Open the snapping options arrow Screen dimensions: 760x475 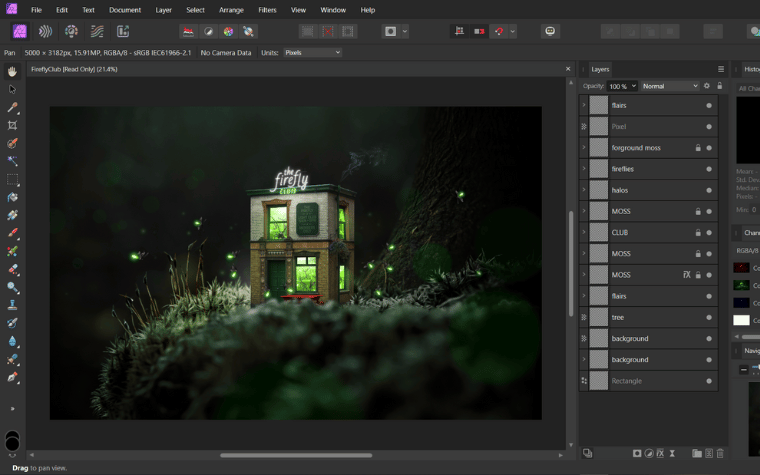(513, 32)
